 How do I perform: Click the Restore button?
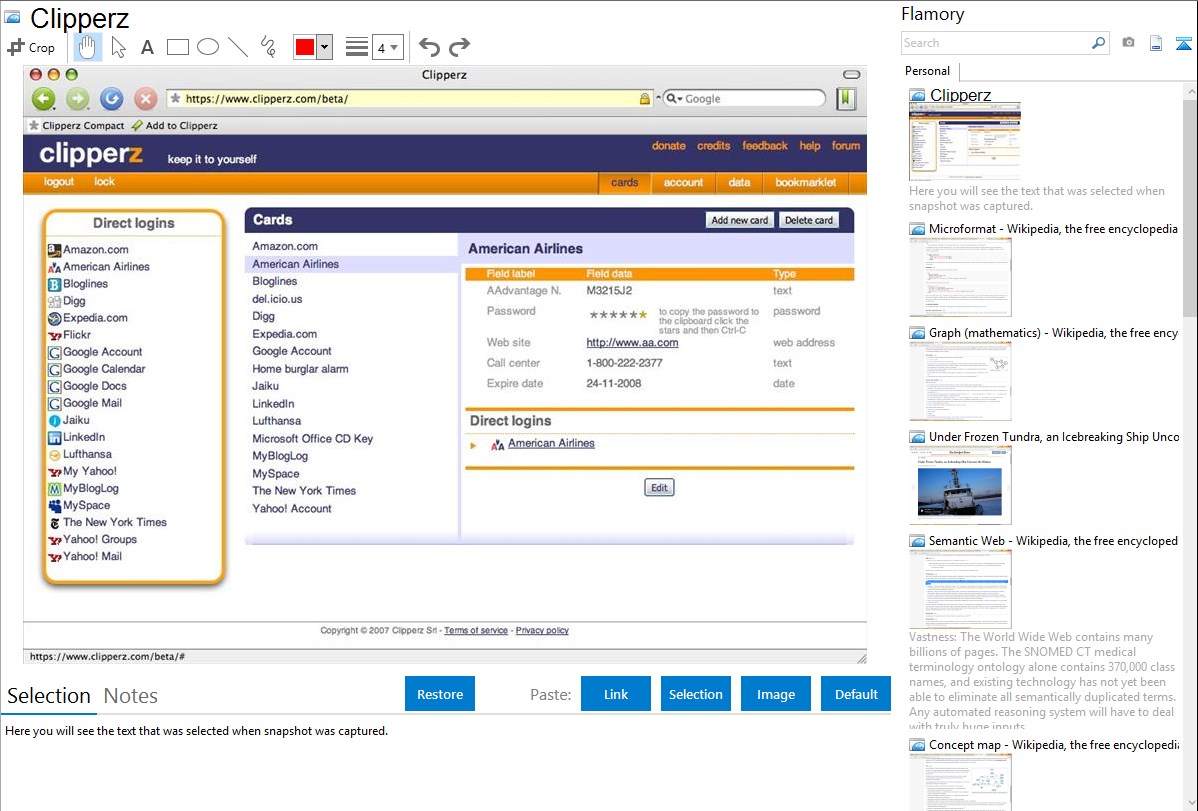click(440, 694)
